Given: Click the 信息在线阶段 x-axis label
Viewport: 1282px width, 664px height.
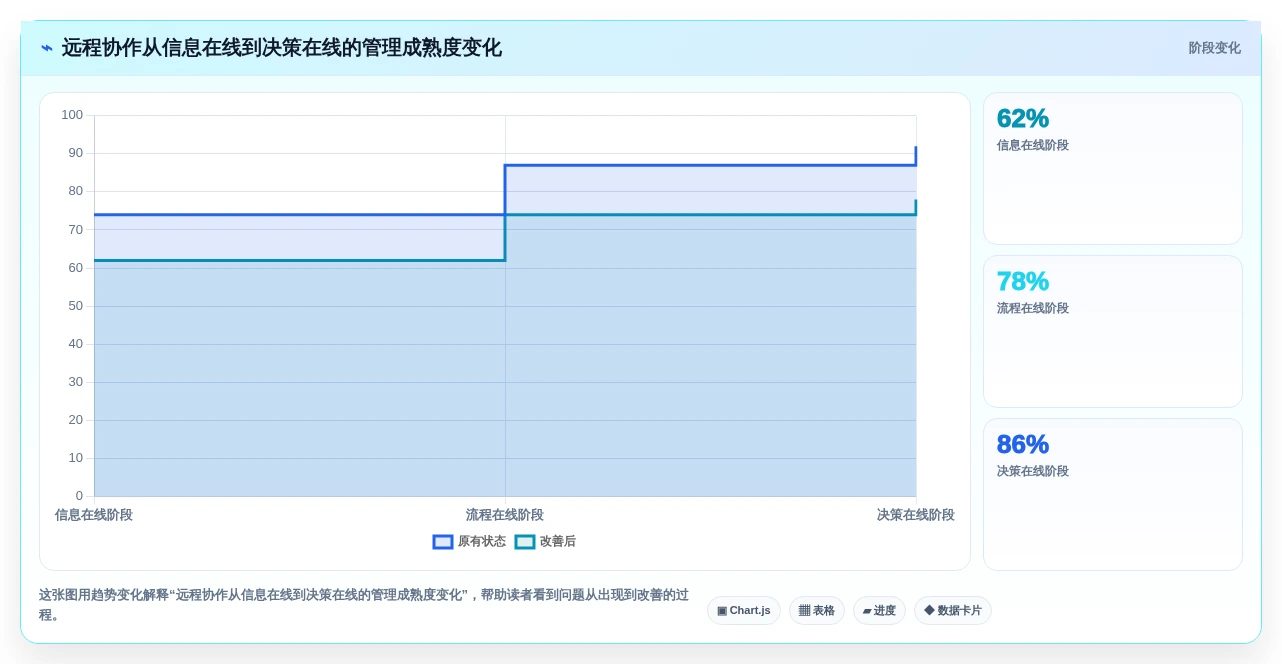Looking at the screenshot, I should [94, 515].
